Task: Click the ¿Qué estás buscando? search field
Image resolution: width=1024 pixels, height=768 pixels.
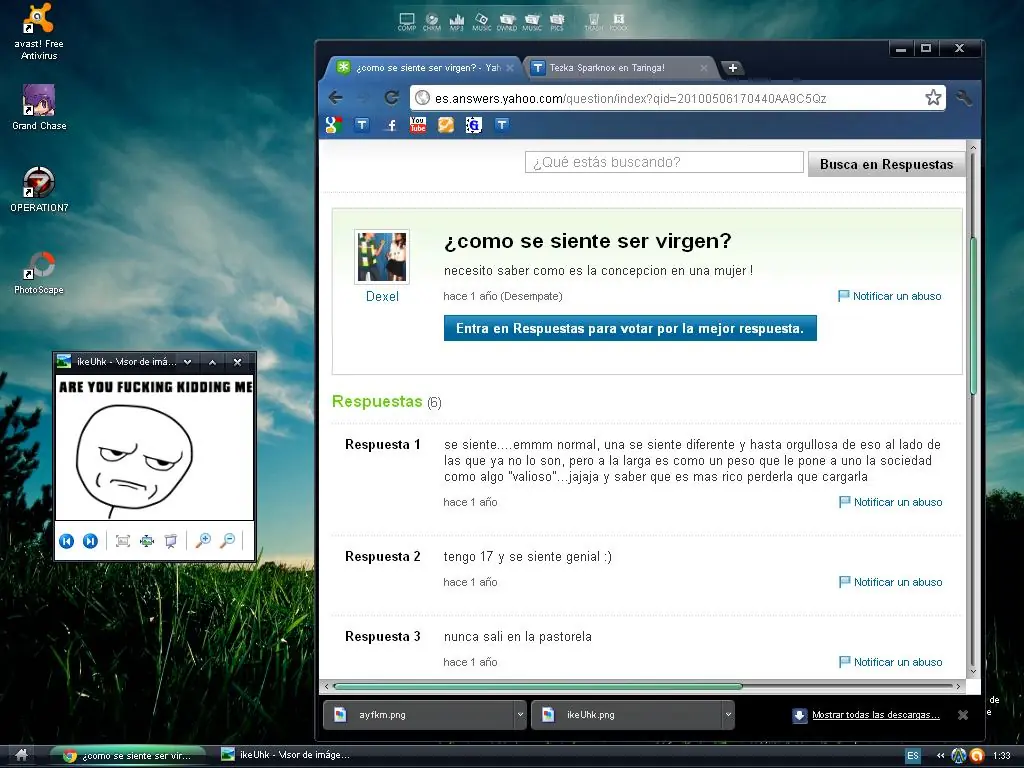Action: [x=664, y=162]
